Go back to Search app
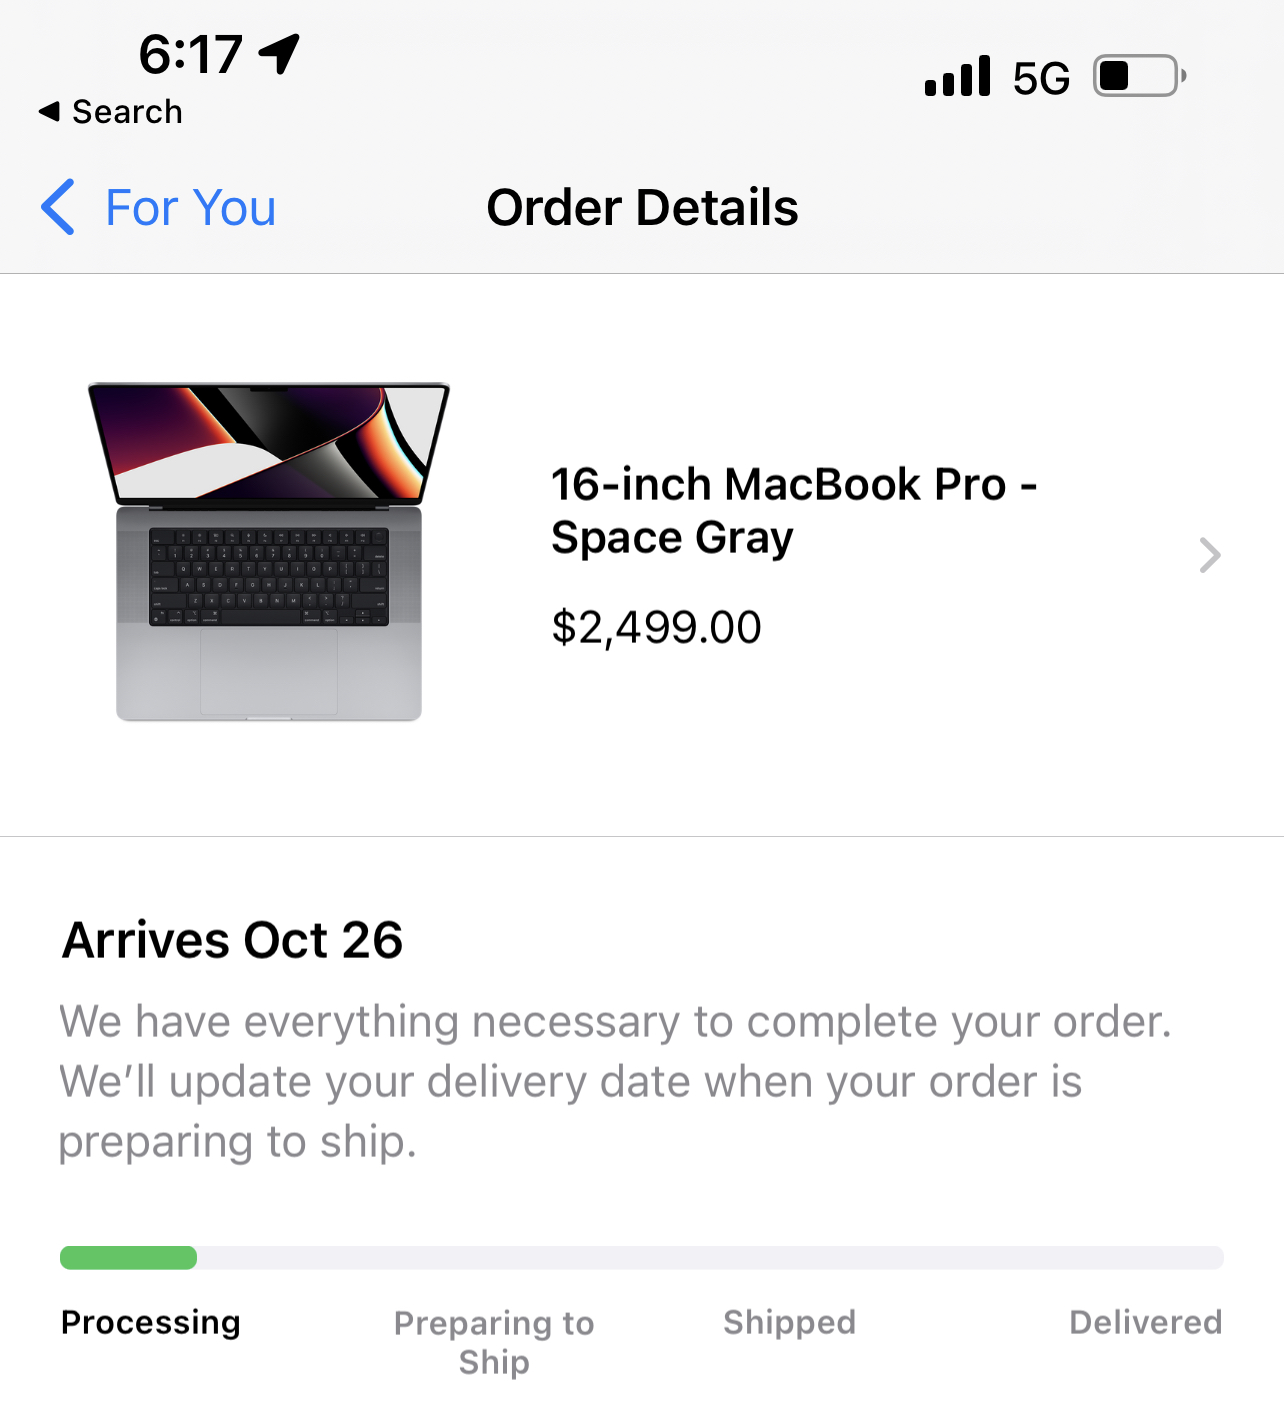 coord(127,112)
